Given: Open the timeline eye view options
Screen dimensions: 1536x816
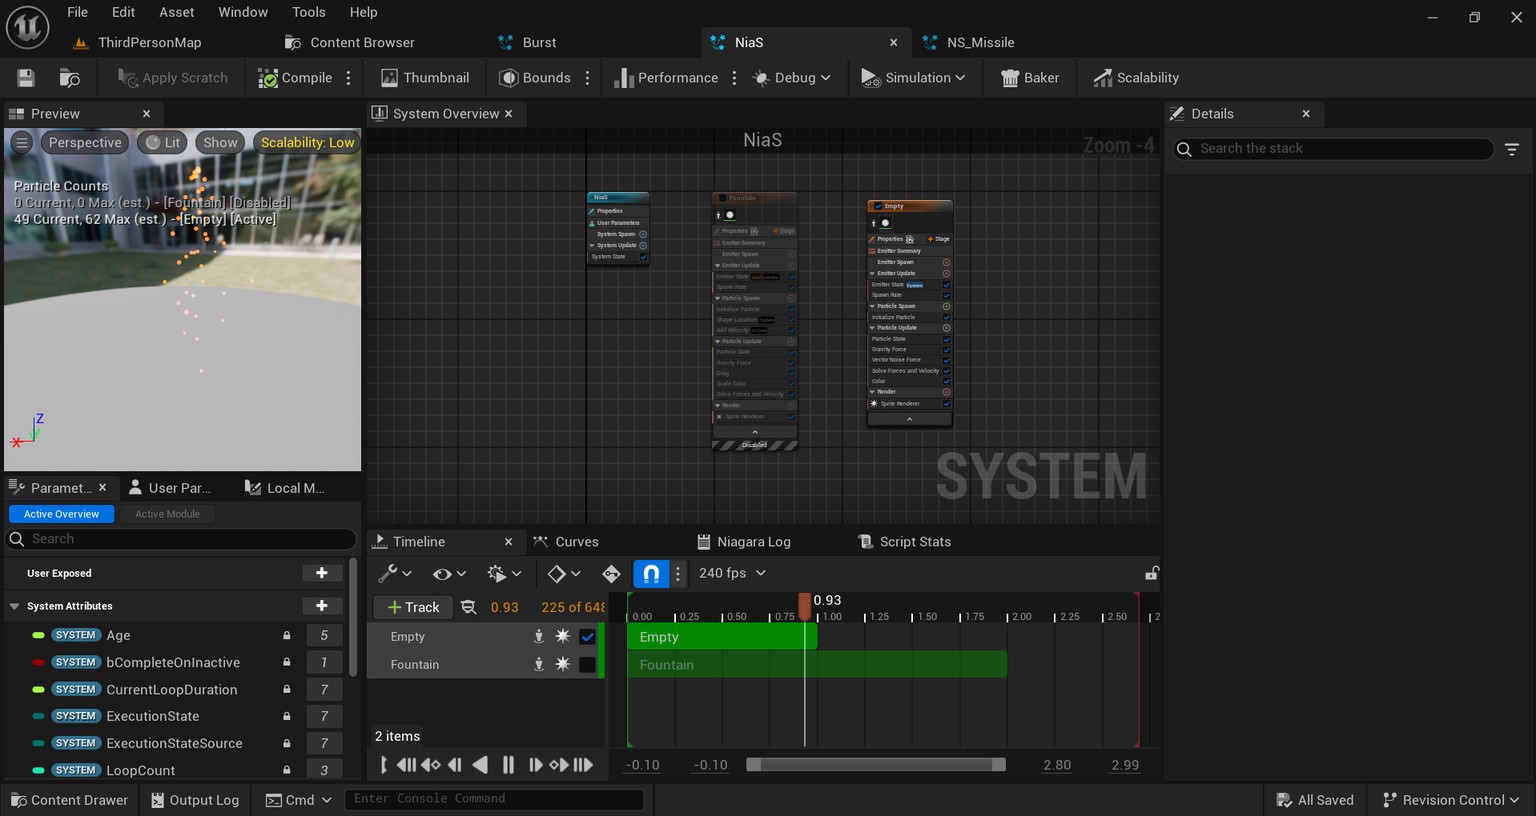Looking at the screenshot, I should (x=449, y=573).
